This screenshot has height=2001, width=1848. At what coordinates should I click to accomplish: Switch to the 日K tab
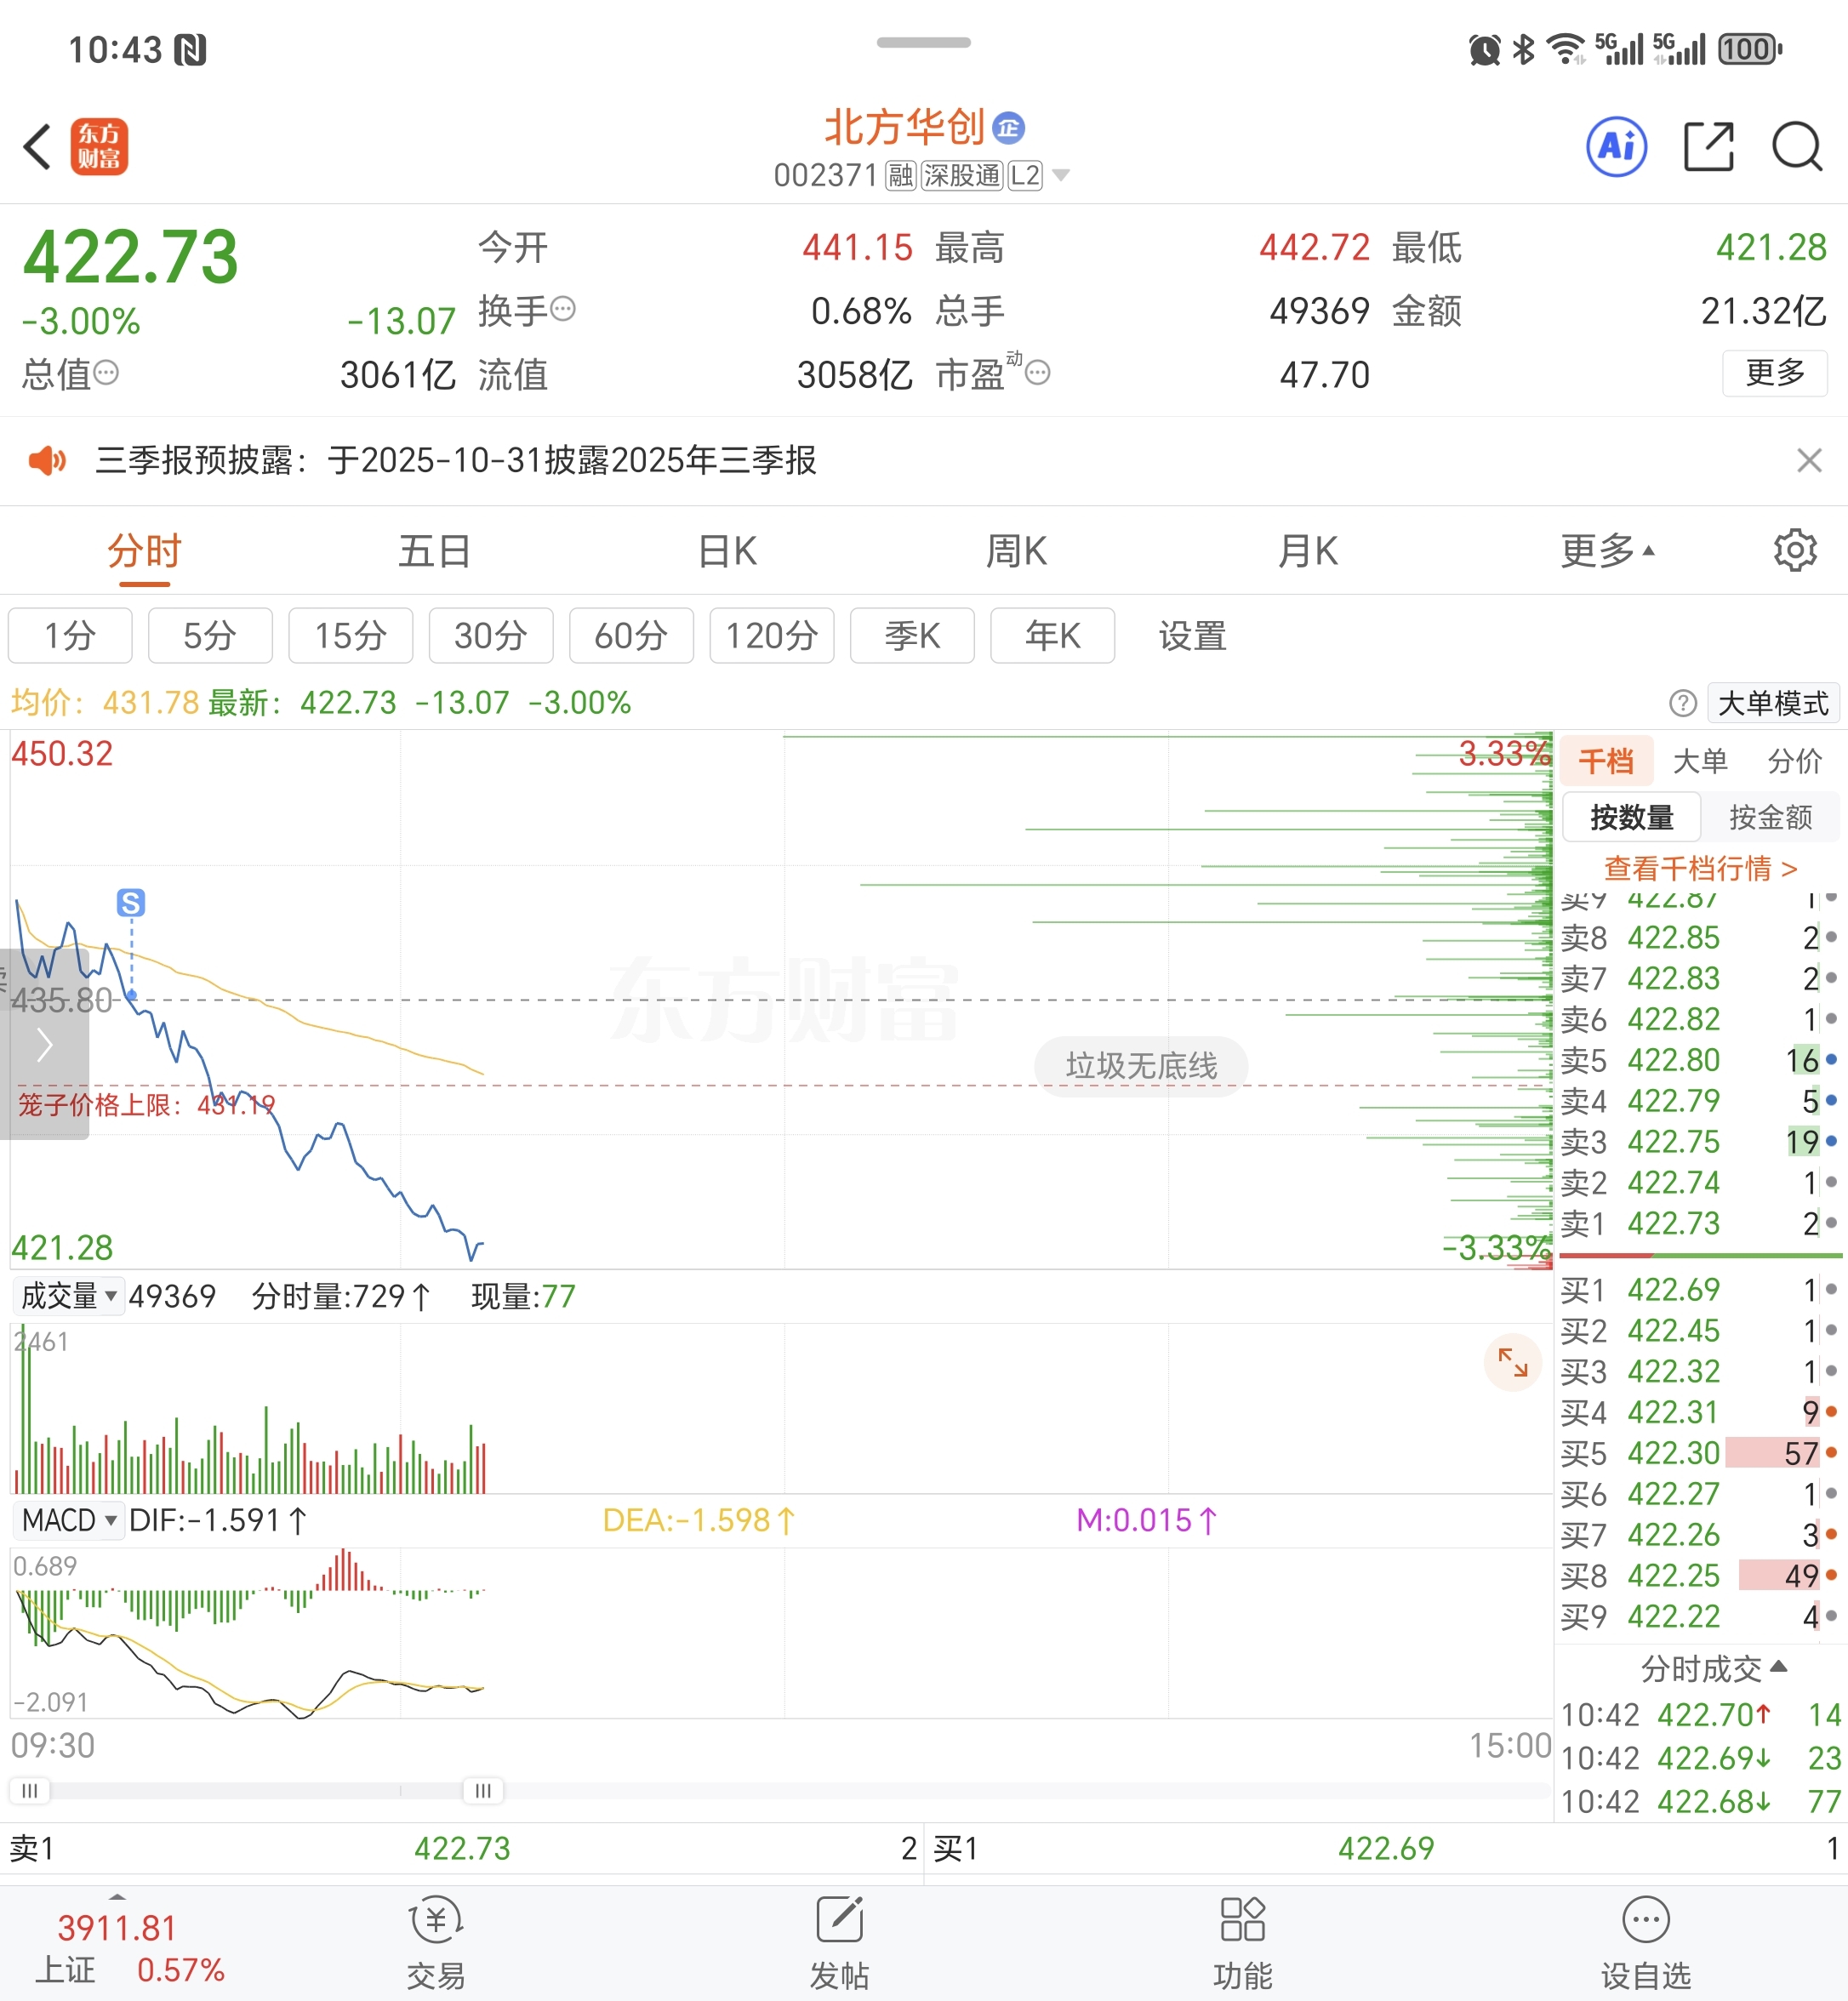coord(727,550)
